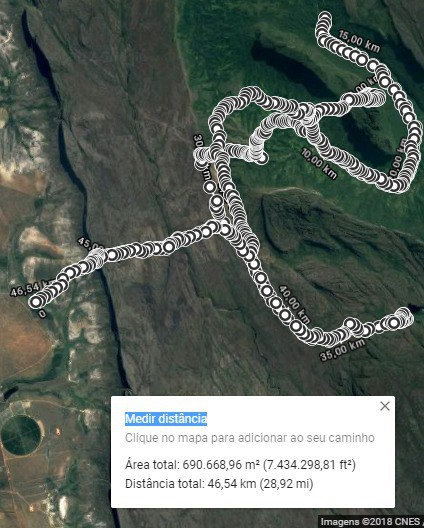
Task: Select the path waypoint directly below the 15,00 km label
Action: pos(361,60)
